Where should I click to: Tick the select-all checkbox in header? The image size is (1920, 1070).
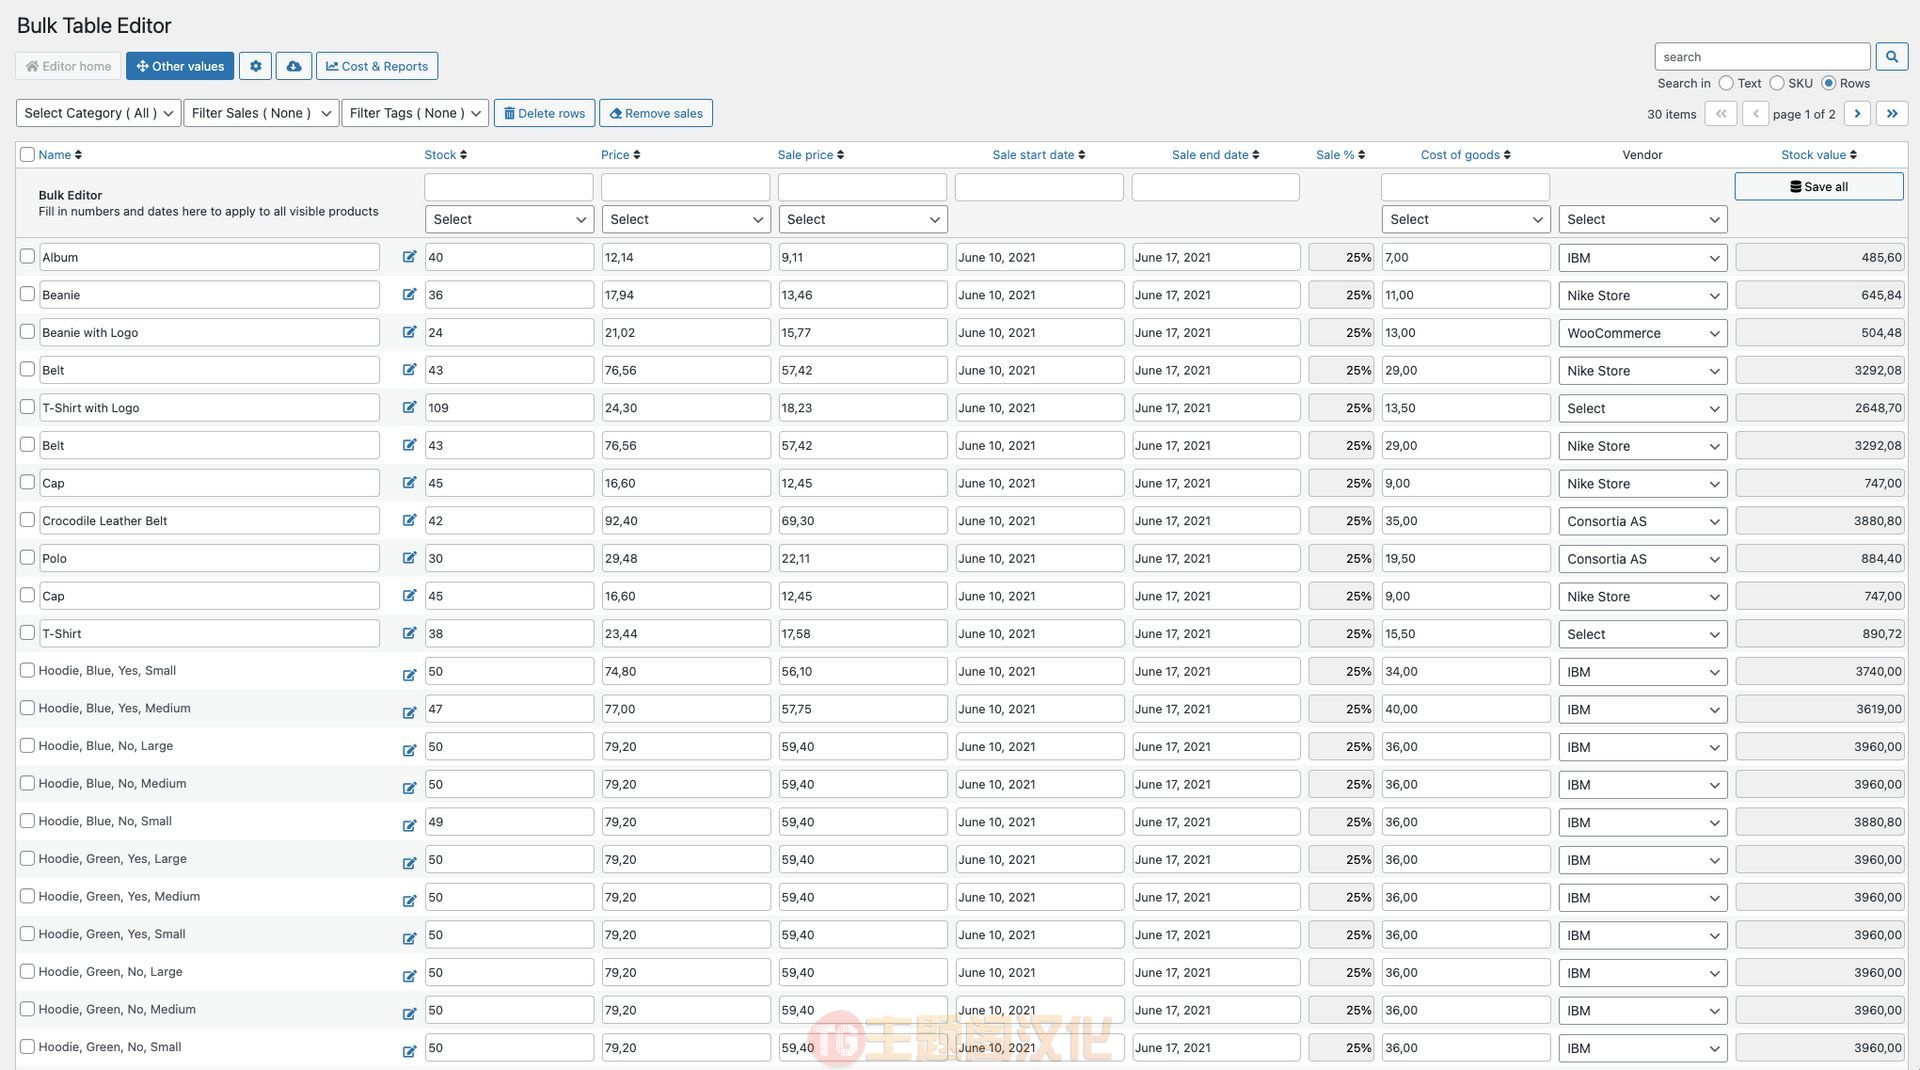click(27, 154)
